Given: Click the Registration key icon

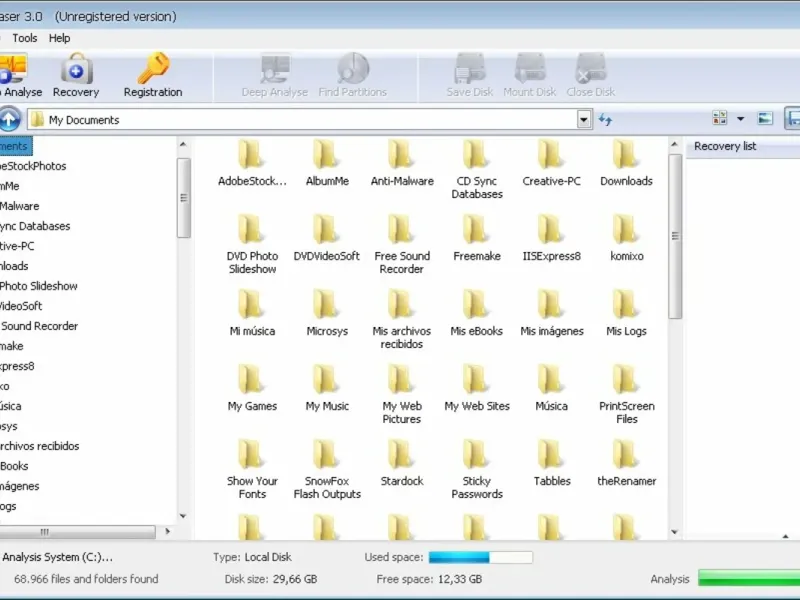Looking at the screenshot, I should (x=153, y=68).
